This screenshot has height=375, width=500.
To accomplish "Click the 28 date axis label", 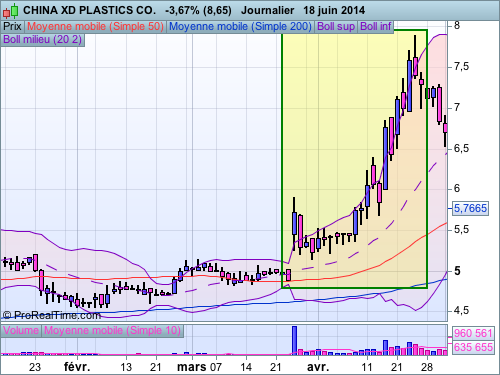I will point(427,367).
